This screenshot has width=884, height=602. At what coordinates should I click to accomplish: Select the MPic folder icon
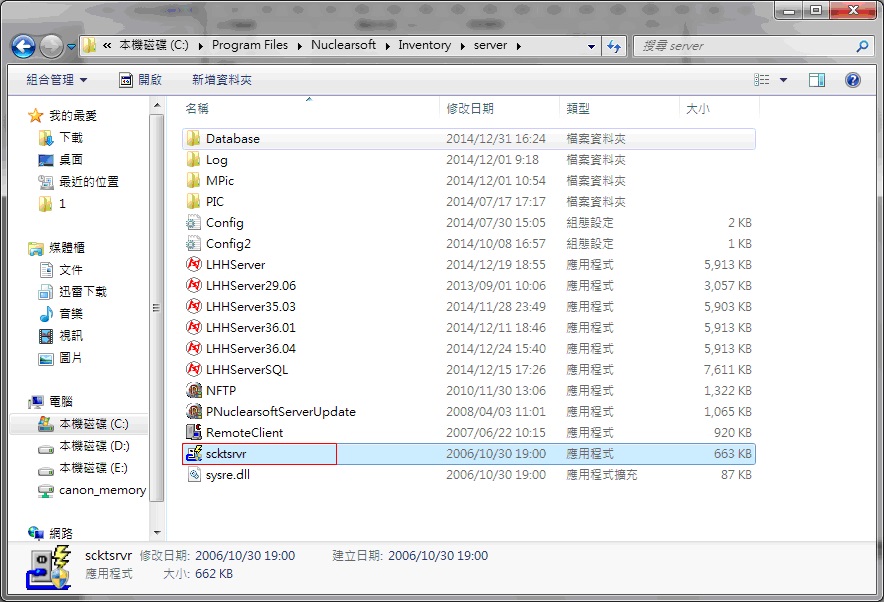click(193, 180)
